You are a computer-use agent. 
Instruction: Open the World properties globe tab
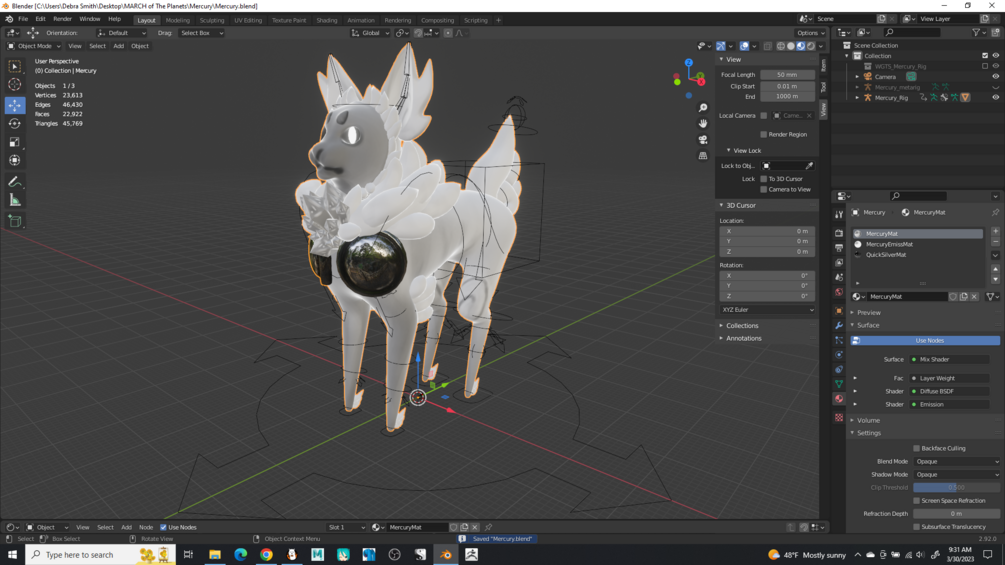tap(839, 292)
